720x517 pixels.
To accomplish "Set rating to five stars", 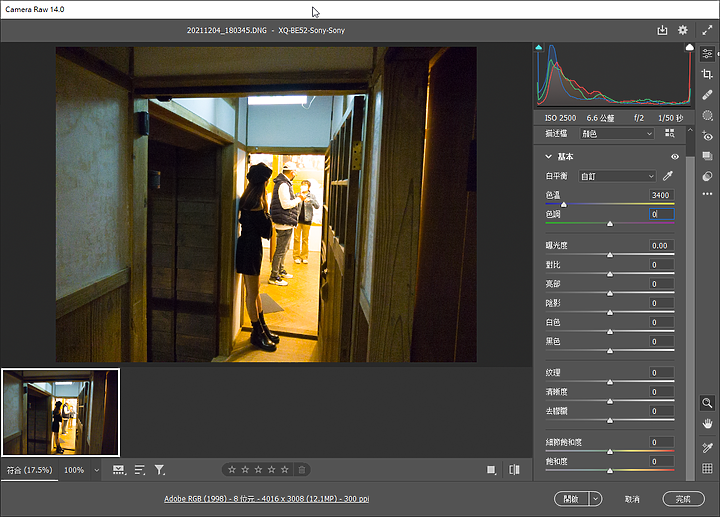I will coord(285,469).
